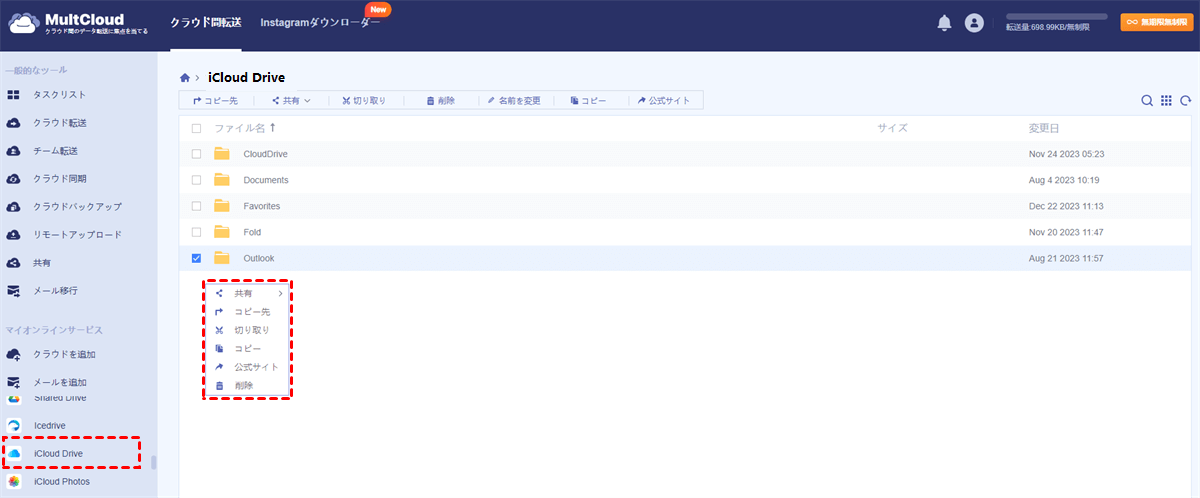This screenshot has height=498, width=1200.
Task: Click the タスクリスト grid icon
Action: pyautogui.click(x=14, y=95)
